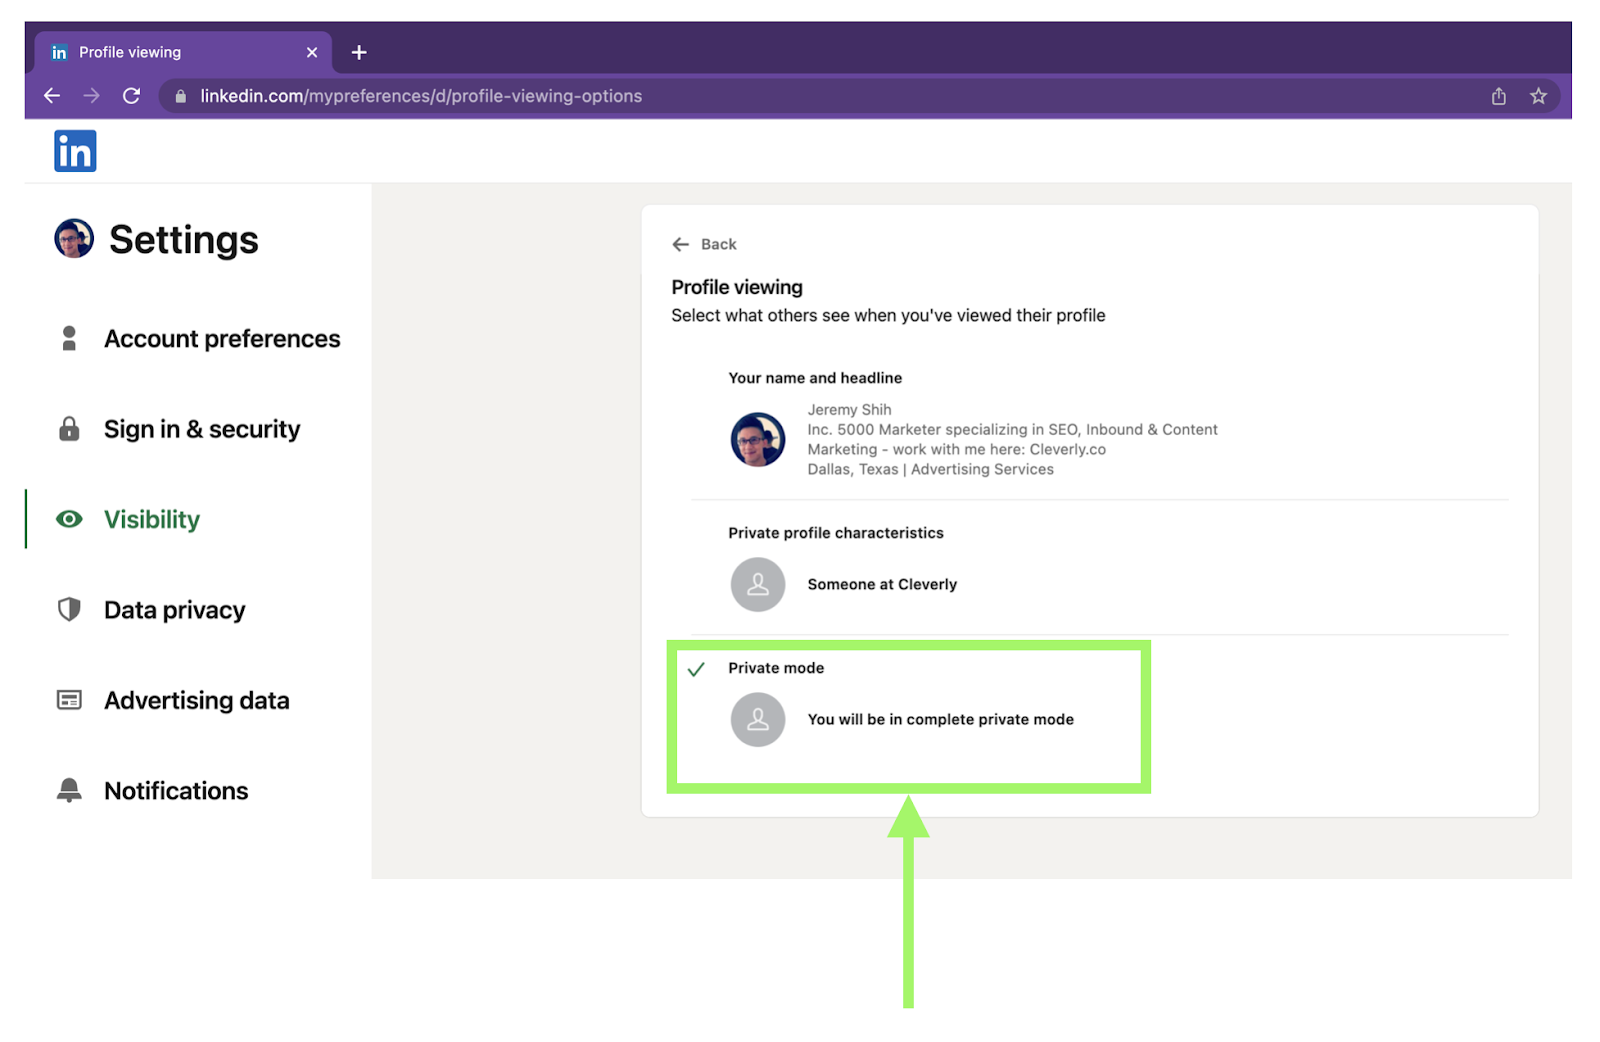Screen dimensions: 1600x1042
Task: Click the padlock icon in the address bar
Action: (181, 96)
